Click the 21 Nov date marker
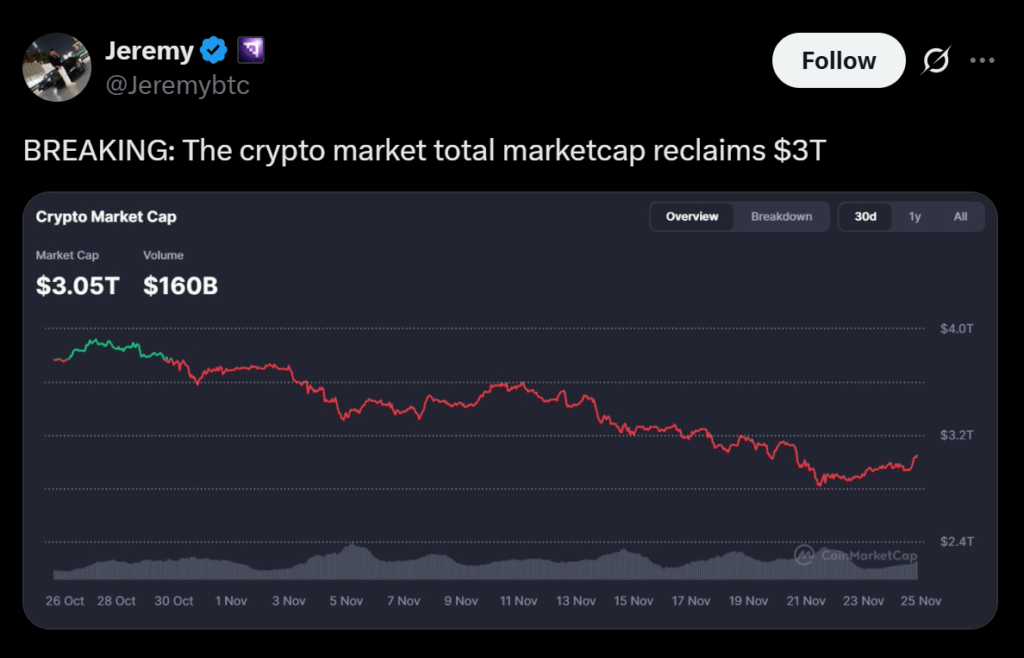The height and width of the screenshot is (658, 1024). tap(806, 601)
